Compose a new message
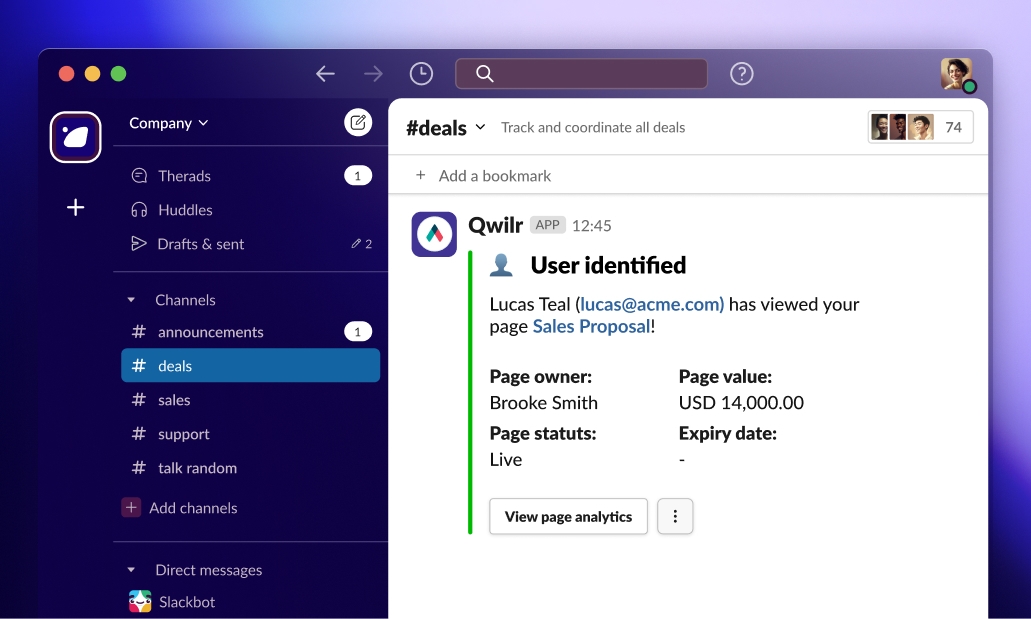Viewport: 1031px width, 619px height. 358,122
